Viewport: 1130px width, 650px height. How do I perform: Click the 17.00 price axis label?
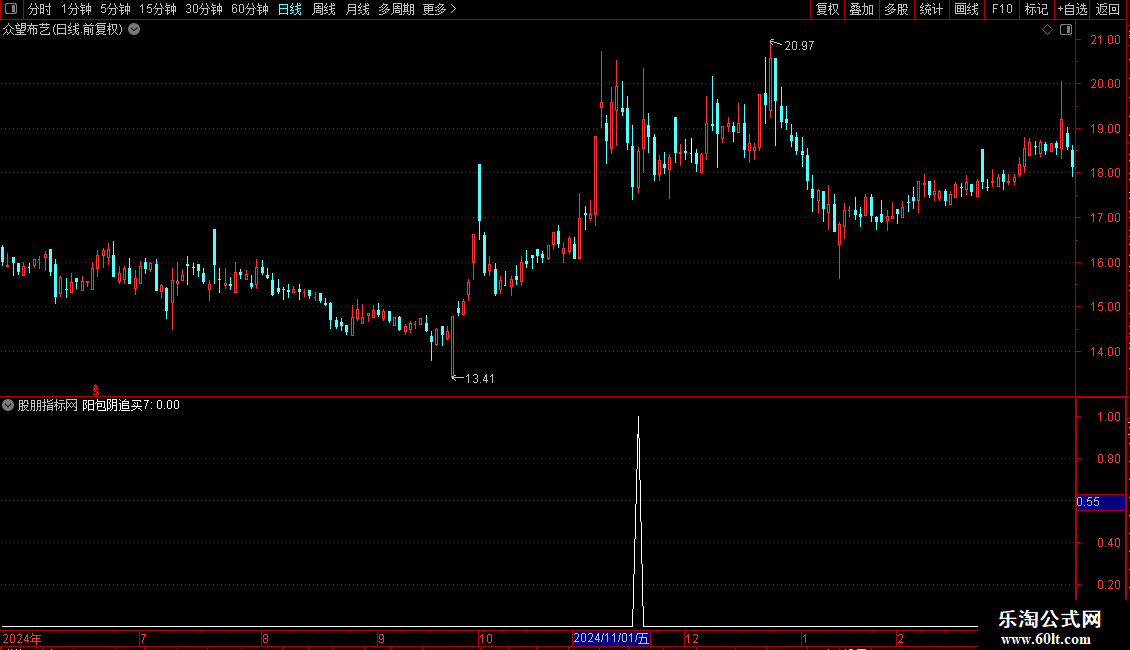(x=1105, y=218)
